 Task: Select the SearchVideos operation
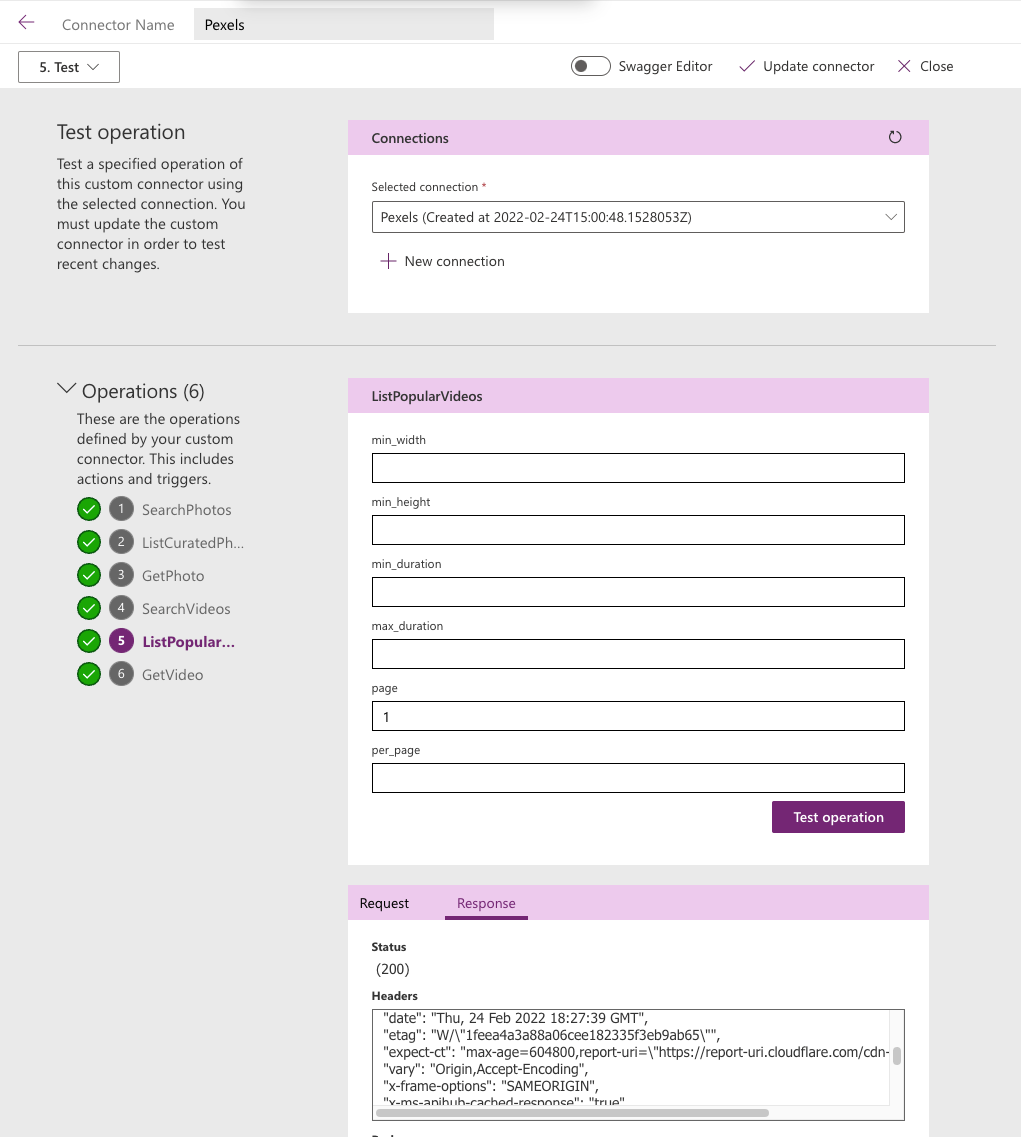[x=186, y=608]
